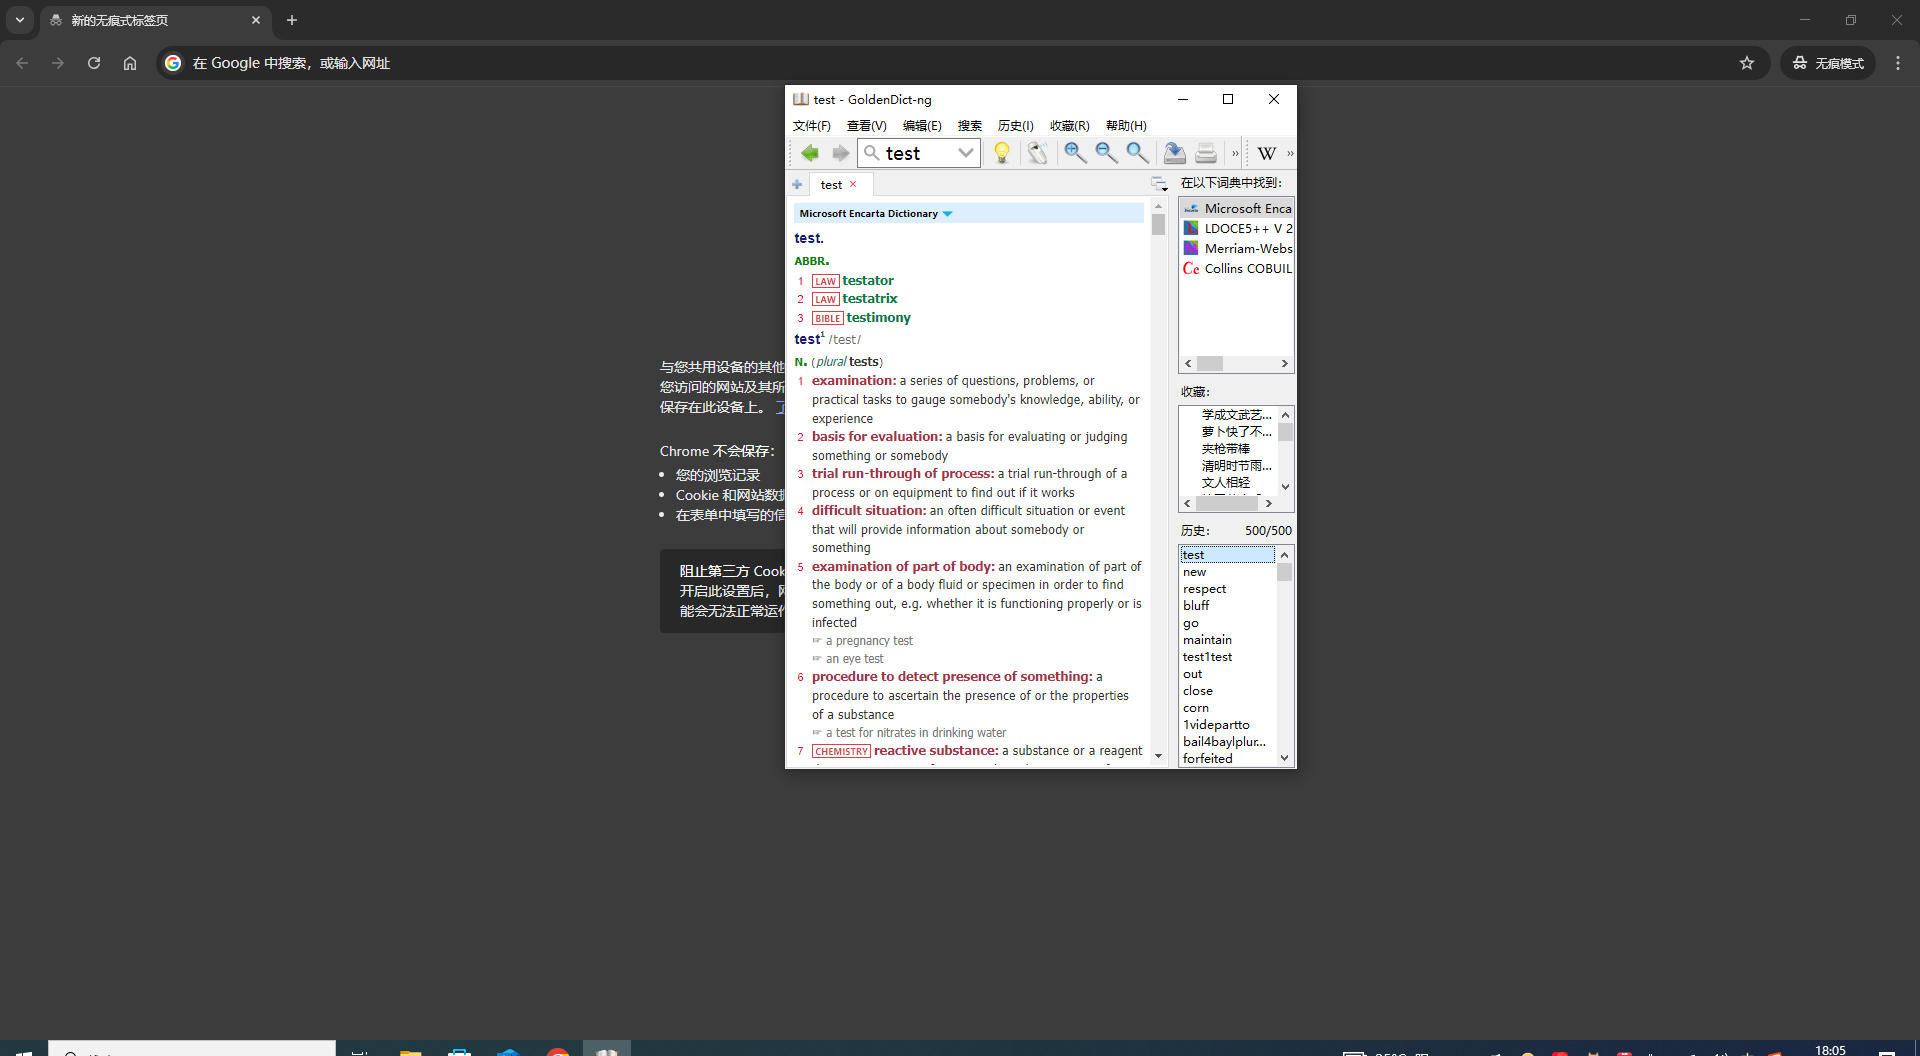Follow the 'testator' link

(868, 281)
